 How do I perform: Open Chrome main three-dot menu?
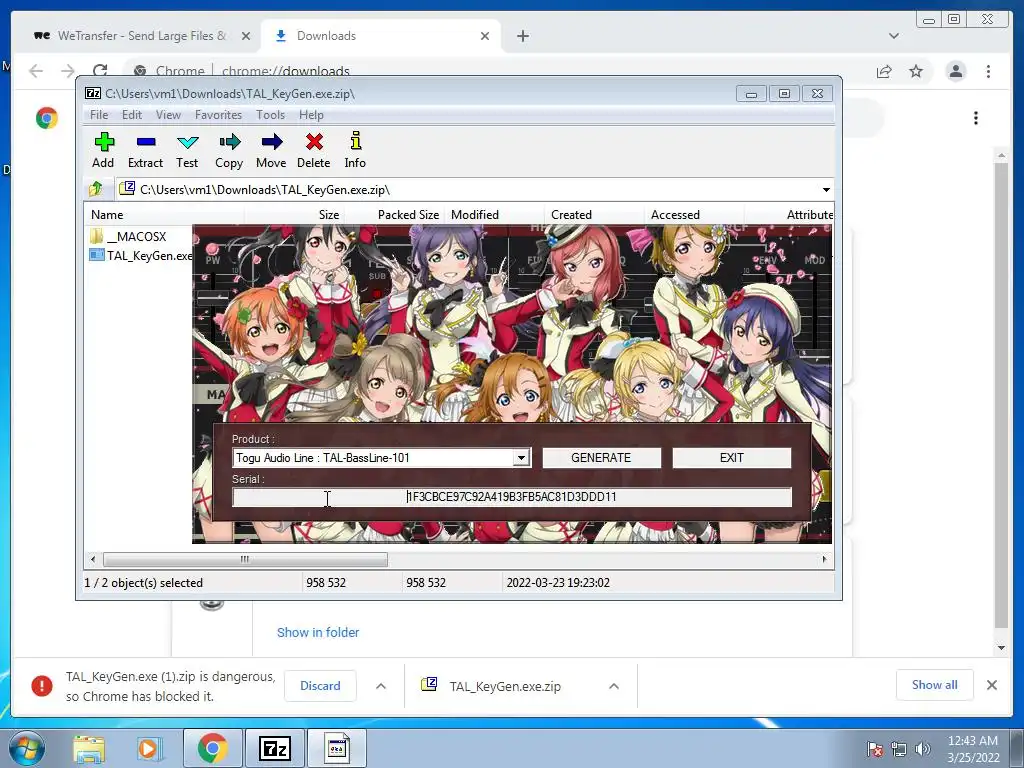pyautogui.click(x=988, y=71)
